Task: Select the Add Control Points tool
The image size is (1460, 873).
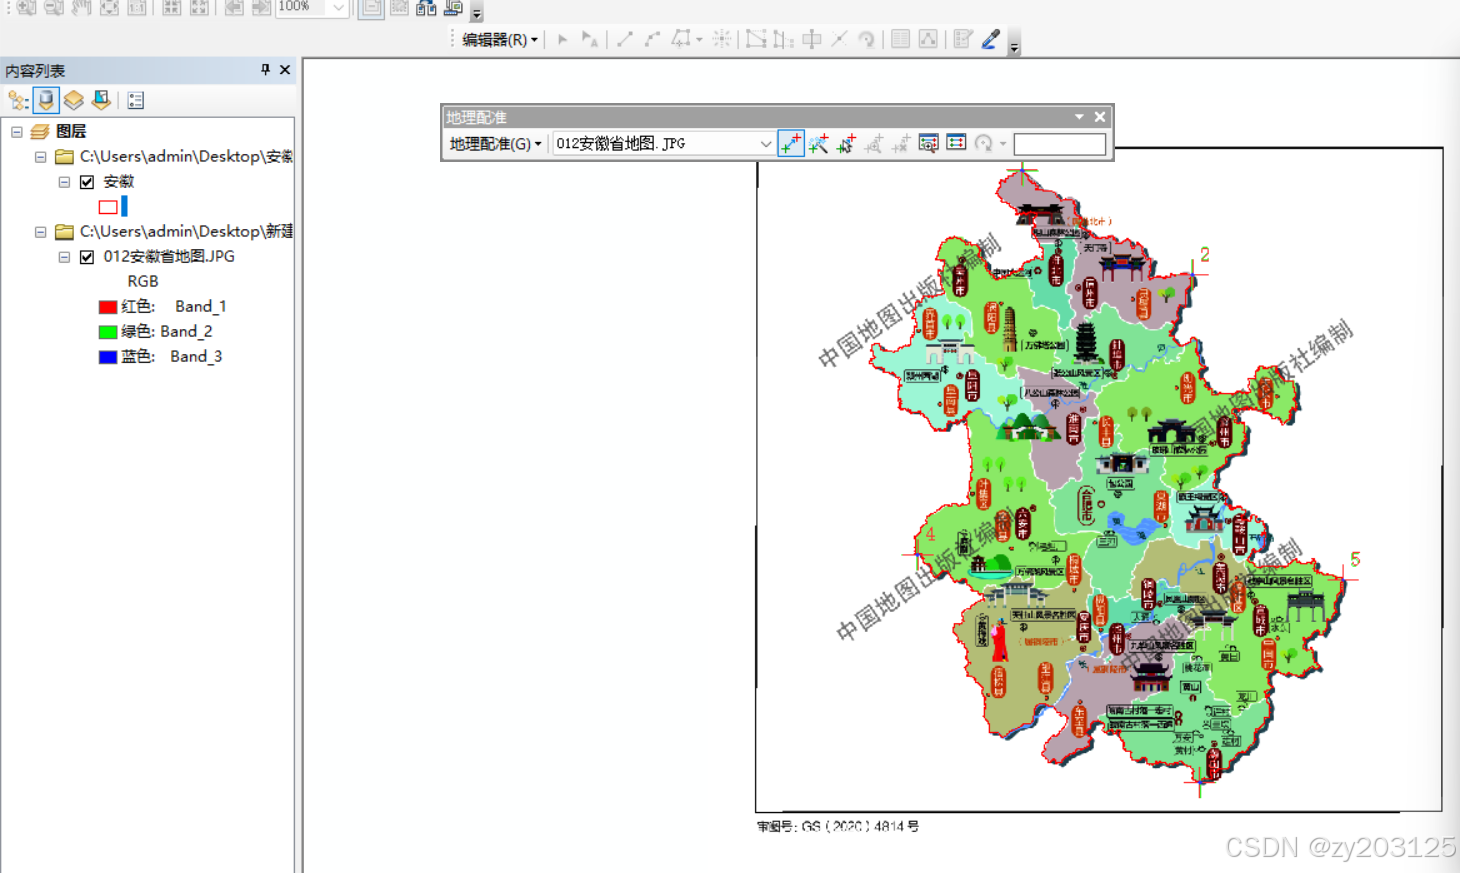Action: click(791, 144)
